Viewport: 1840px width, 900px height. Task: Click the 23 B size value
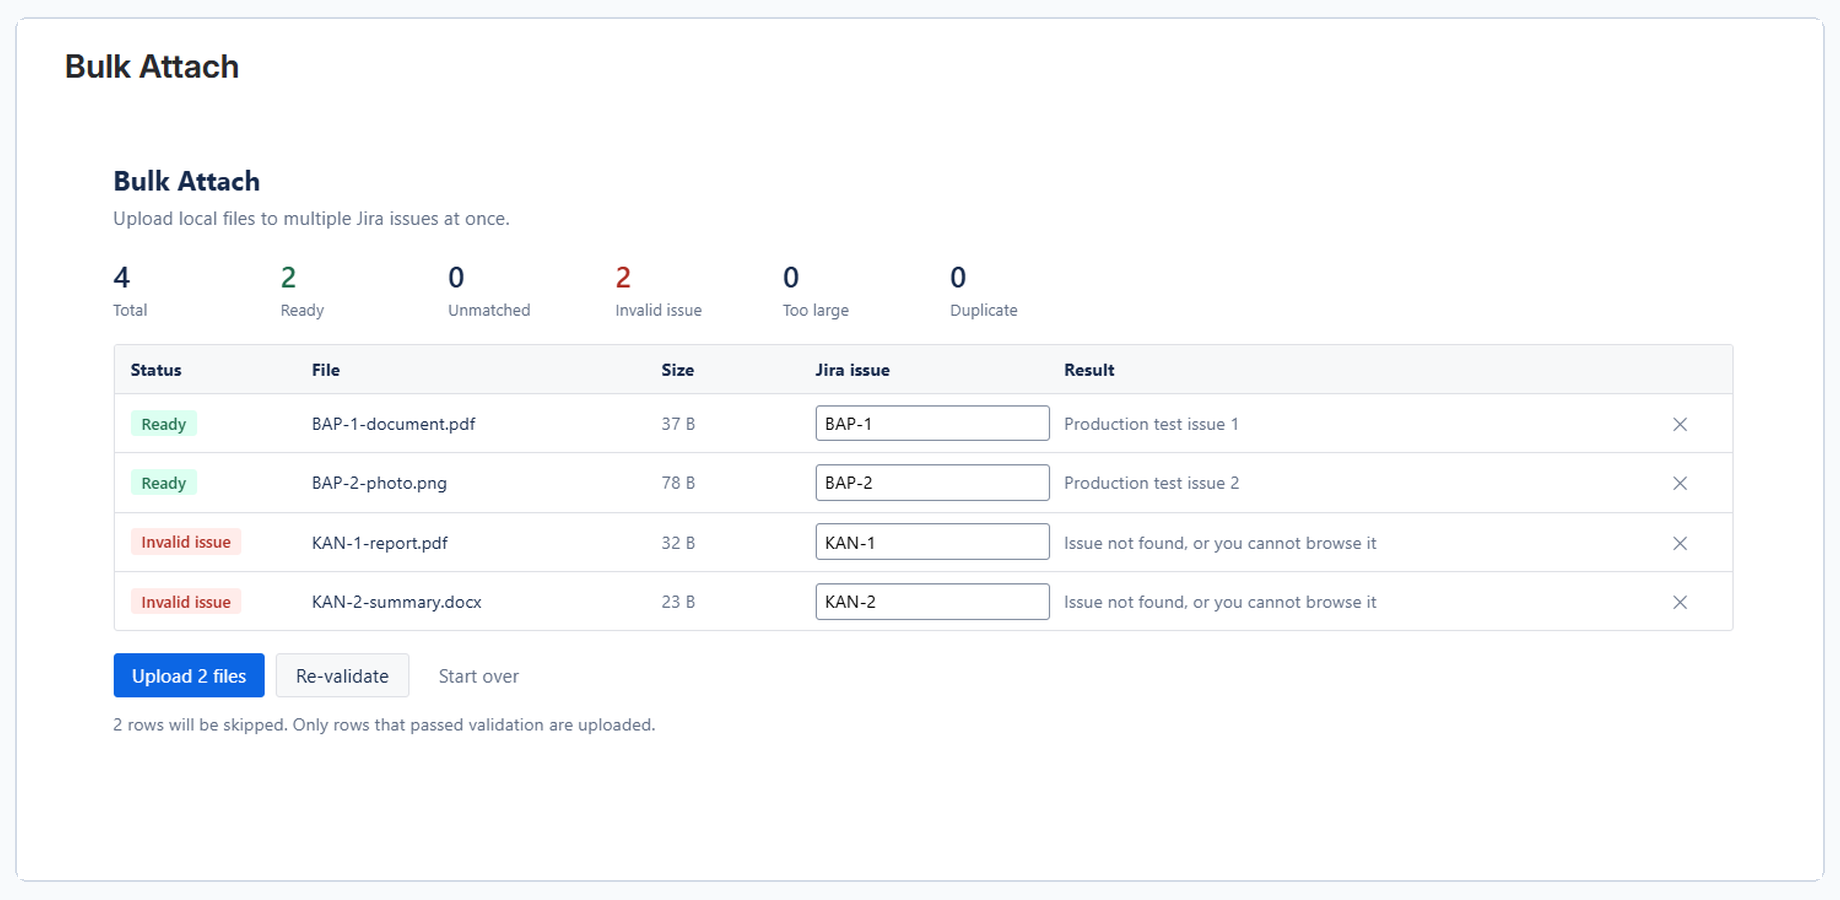click(678, 602)
